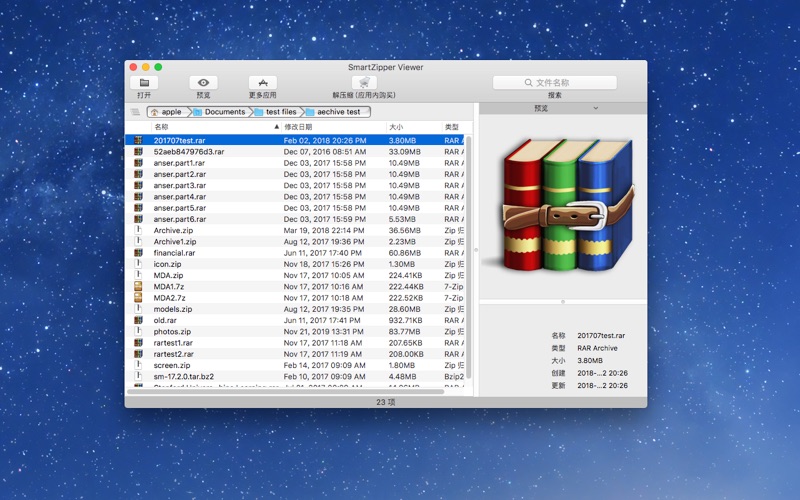
Task: Select the MDA1.7z entry
Action: [x=169, y=286]
